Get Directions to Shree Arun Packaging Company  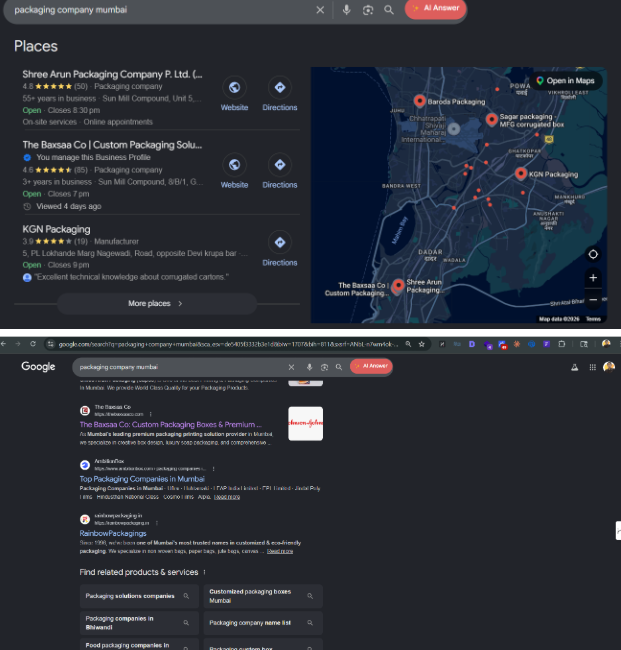(x=280, y=95)
